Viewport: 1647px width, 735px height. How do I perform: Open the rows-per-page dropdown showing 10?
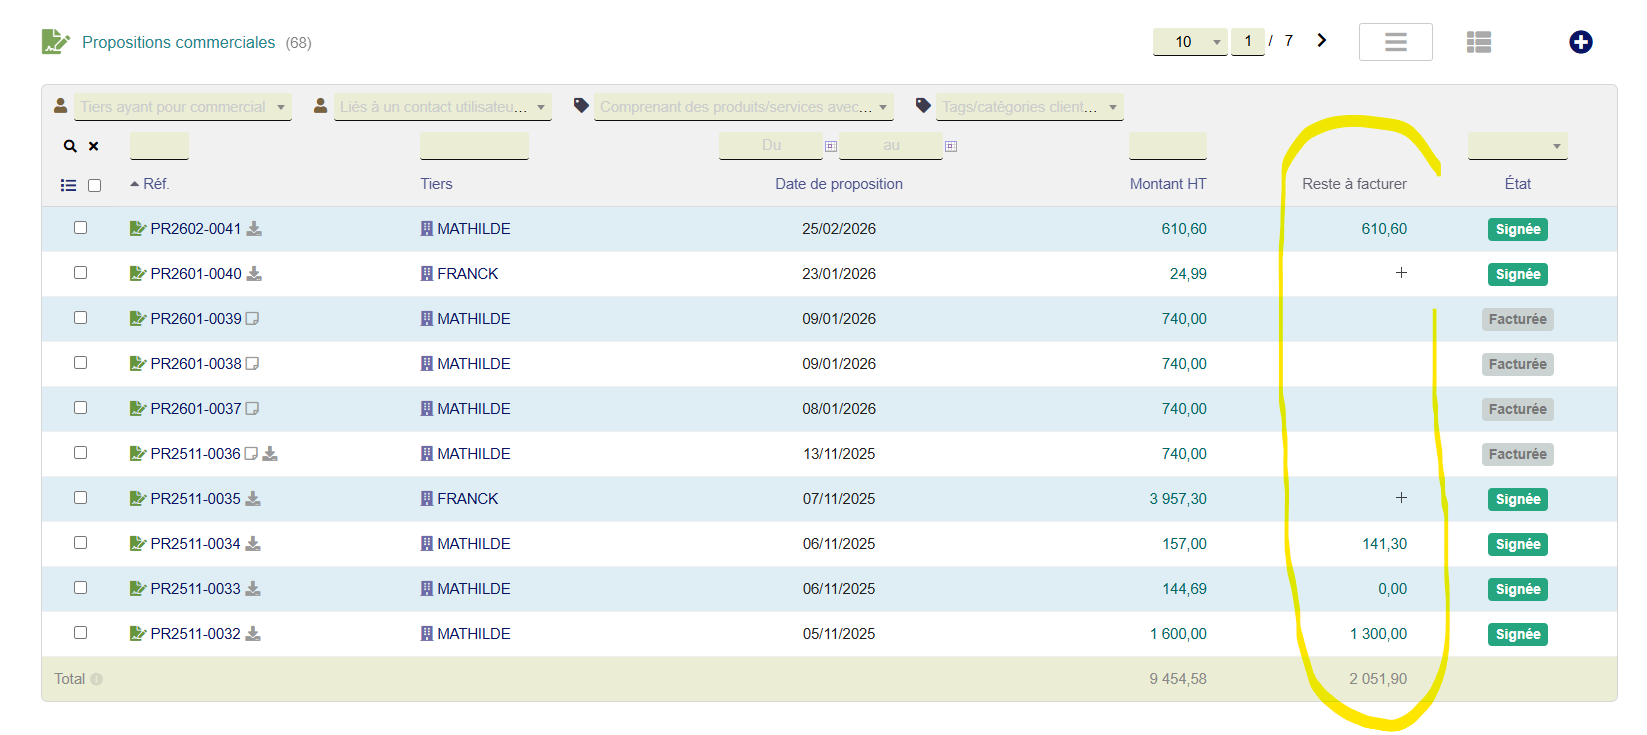[x=1190, y=42]
